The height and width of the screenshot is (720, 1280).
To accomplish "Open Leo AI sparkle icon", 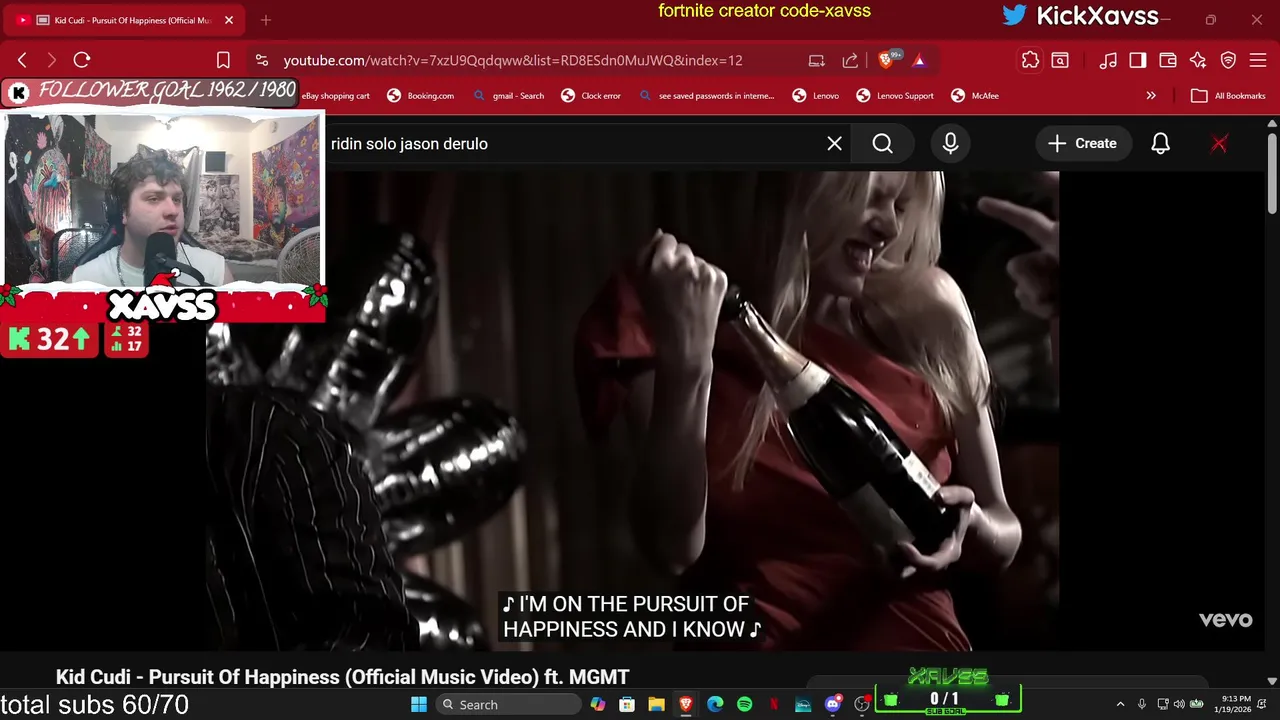I will [1198, 60].
